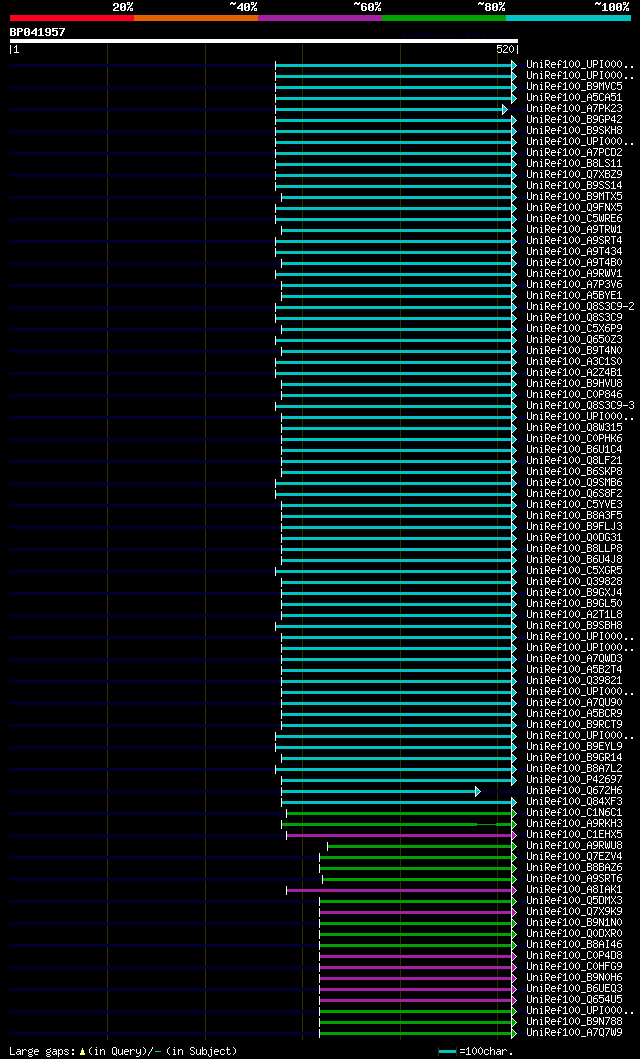Select the purple alignment bar of A8IAK1
This screenshot has width=640, height=1059.
tap(402, 890)
